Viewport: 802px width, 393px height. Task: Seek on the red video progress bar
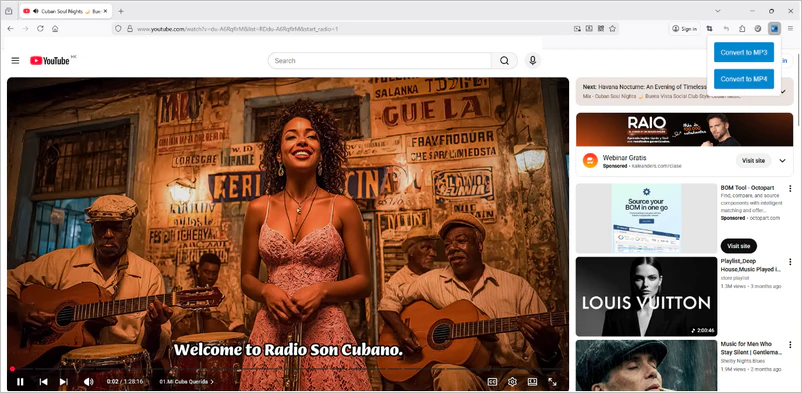tap(287, 368)
